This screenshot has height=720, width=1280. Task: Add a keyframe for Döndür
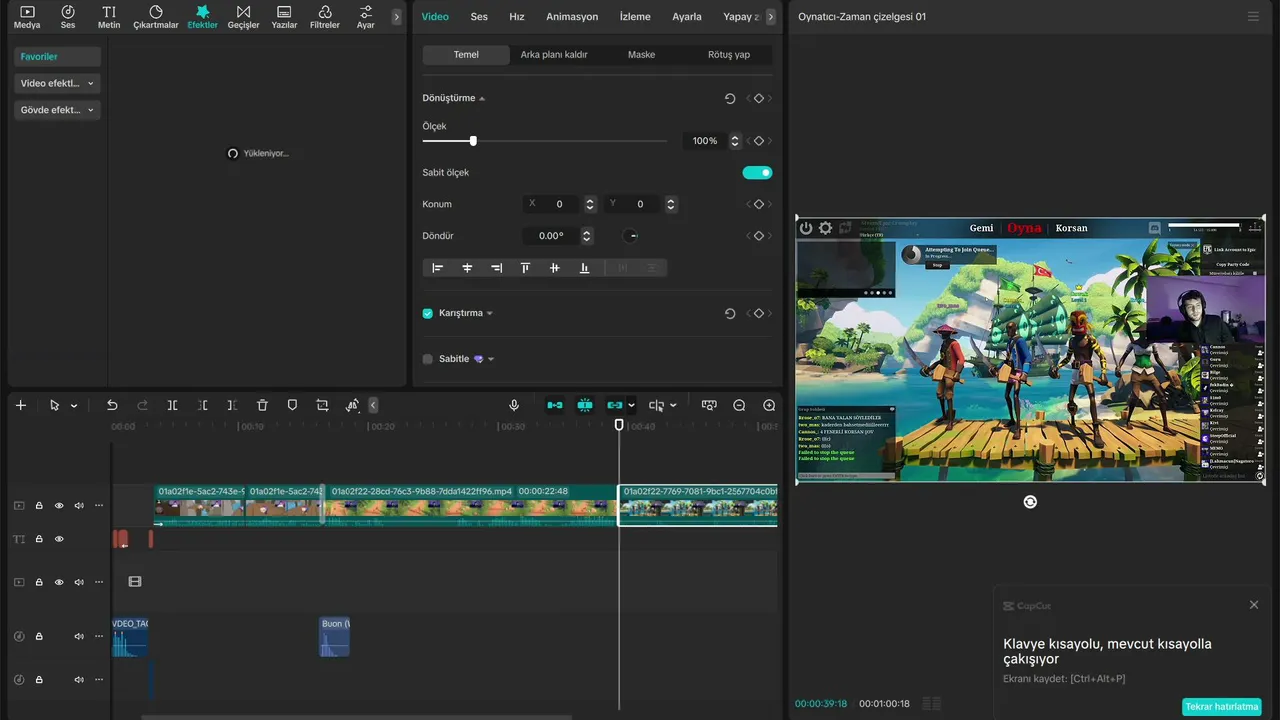pos(759,236)
